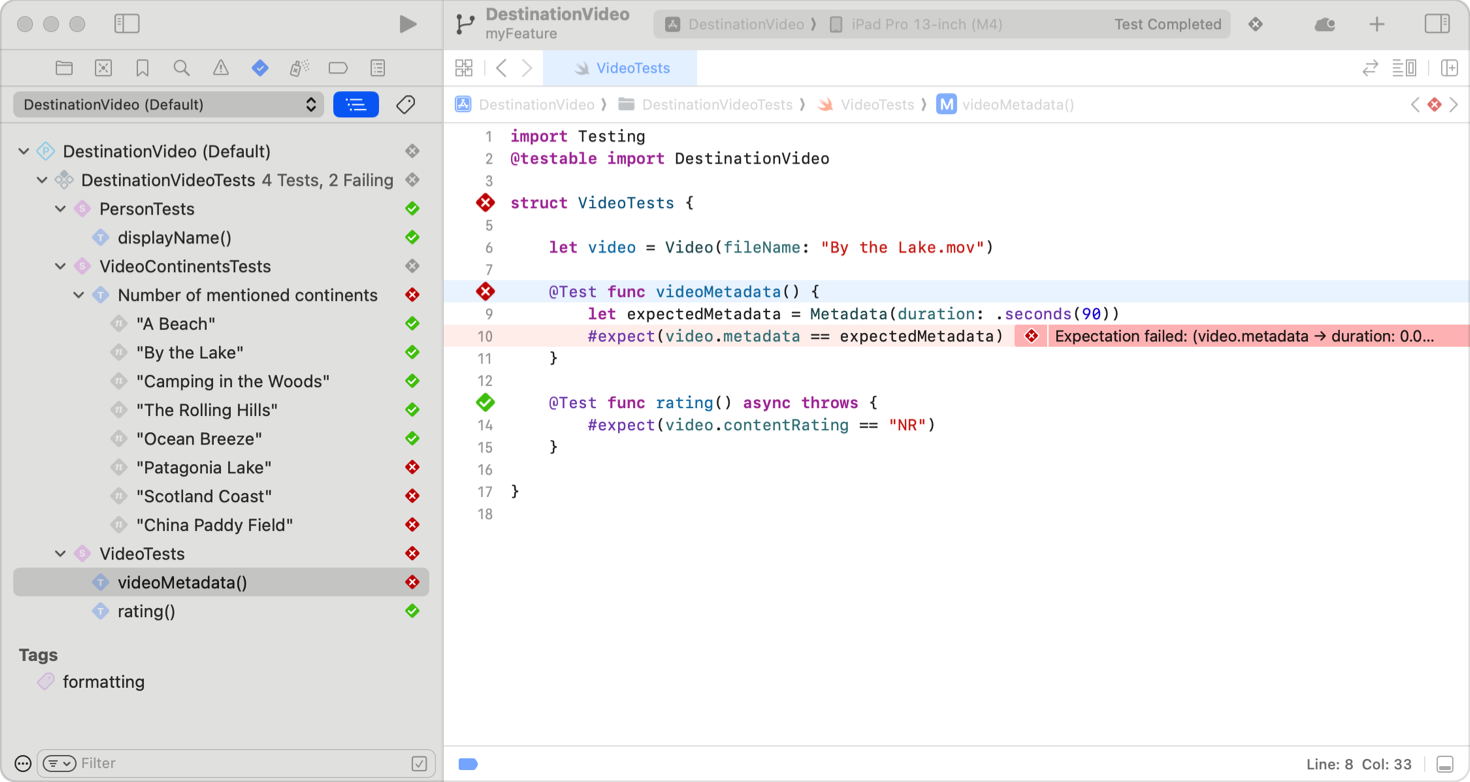
Task: Open the Report navigator icon
Action: tap(377, 68)
